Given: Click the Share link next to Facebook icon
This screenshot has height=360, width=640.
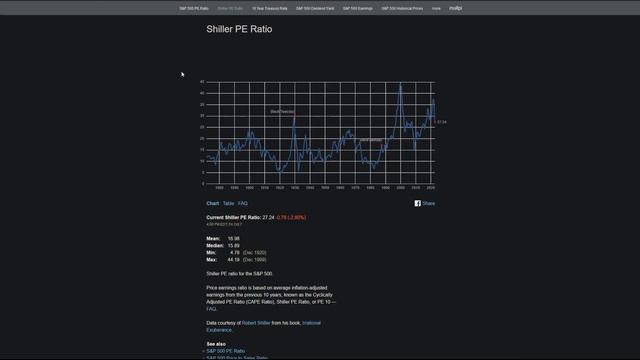Looking at the screenshot, I should (x=429, y=203).
